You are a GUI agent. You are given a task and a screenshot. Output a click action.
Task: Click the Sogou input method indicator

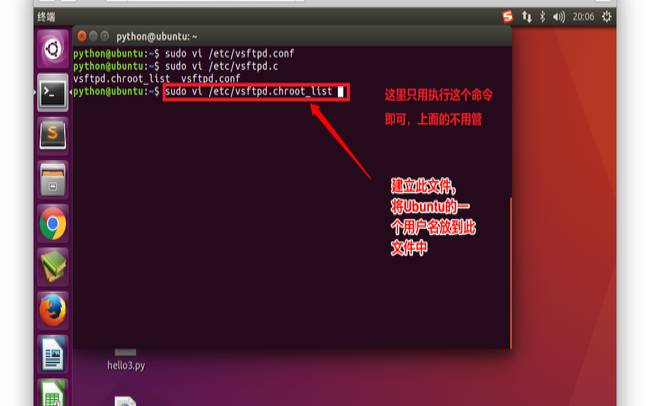507,17
